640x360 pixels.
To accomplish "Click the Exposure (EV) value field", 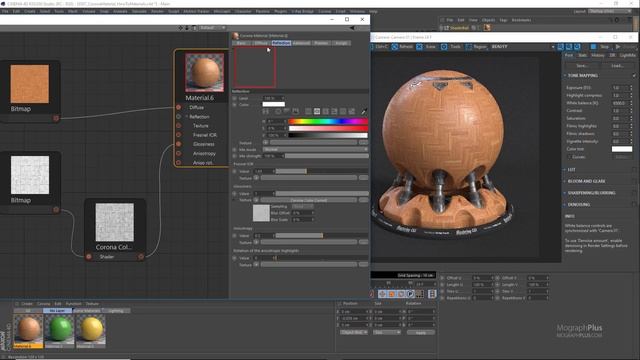I will (x=620, y=88).
